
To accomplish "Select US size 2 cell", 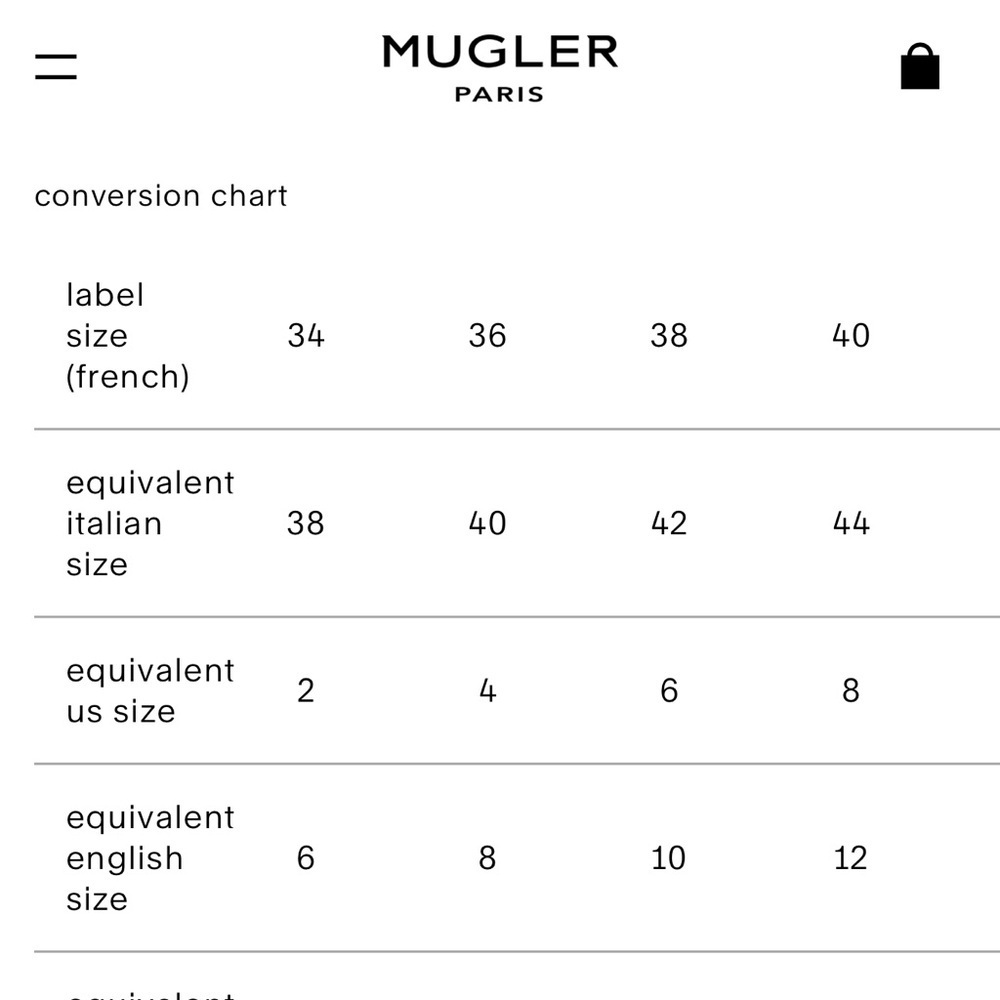I will tap(305, 691).
